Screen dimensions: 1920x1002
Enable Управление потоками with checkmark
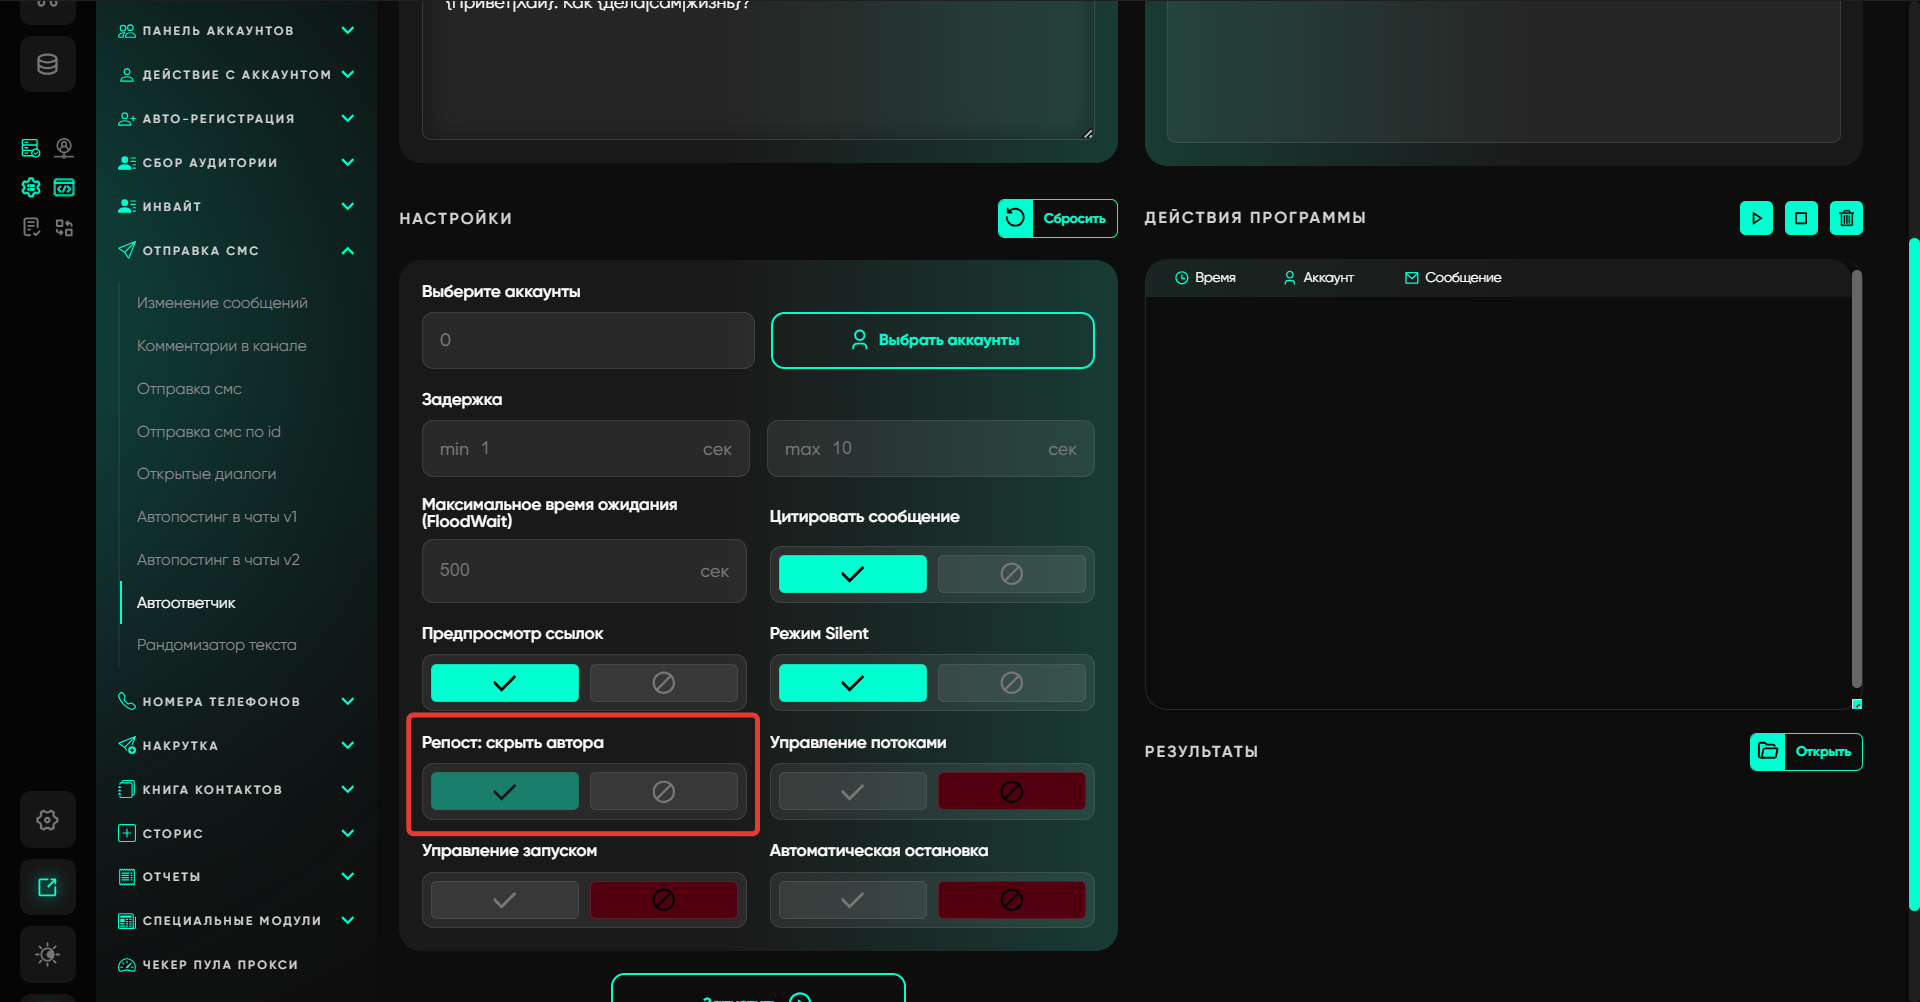pos(852,792)
